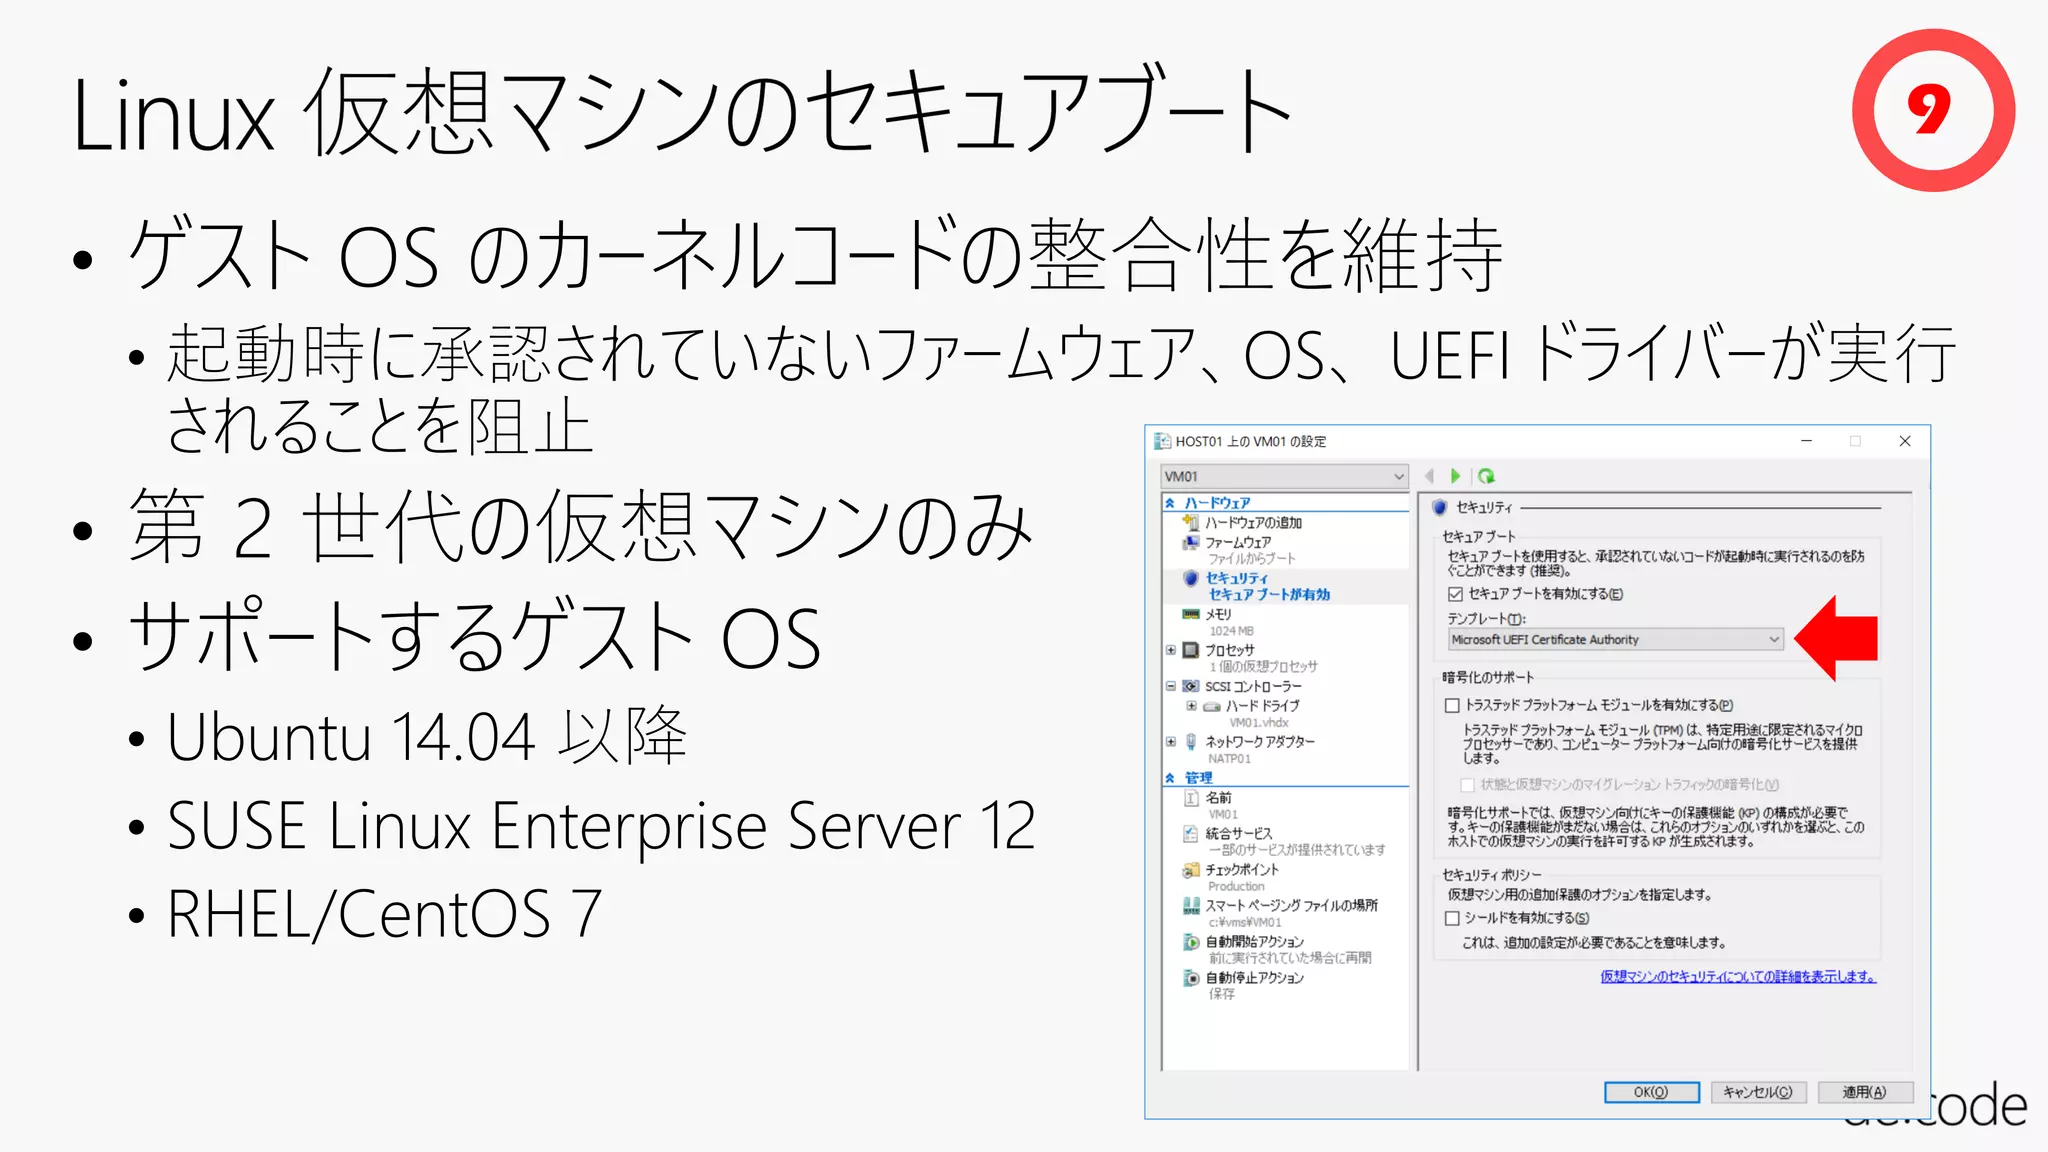Click the VM01.vhdx file name
The width and height of the screenshot is (2048, 1152).
[x=1259, y=723]
